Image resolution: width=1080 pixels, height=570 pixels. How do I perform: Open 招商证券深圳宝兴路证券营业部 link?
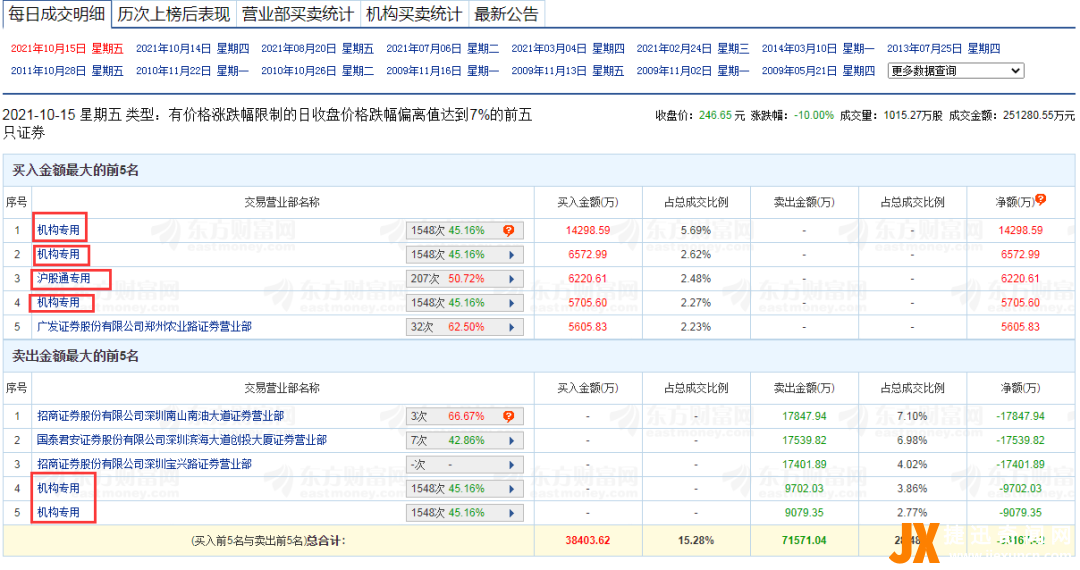tap(145, 464)
